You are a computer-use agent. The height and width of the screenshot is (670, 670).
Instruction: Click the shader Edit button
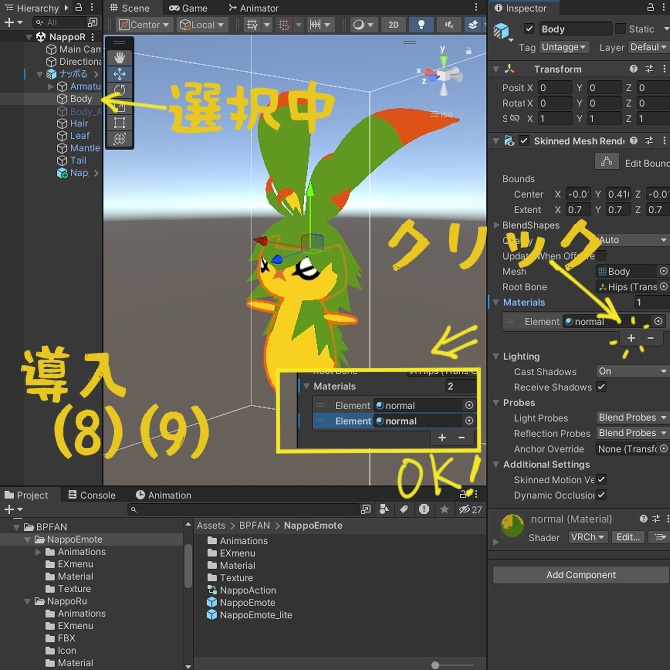(628, 537)
